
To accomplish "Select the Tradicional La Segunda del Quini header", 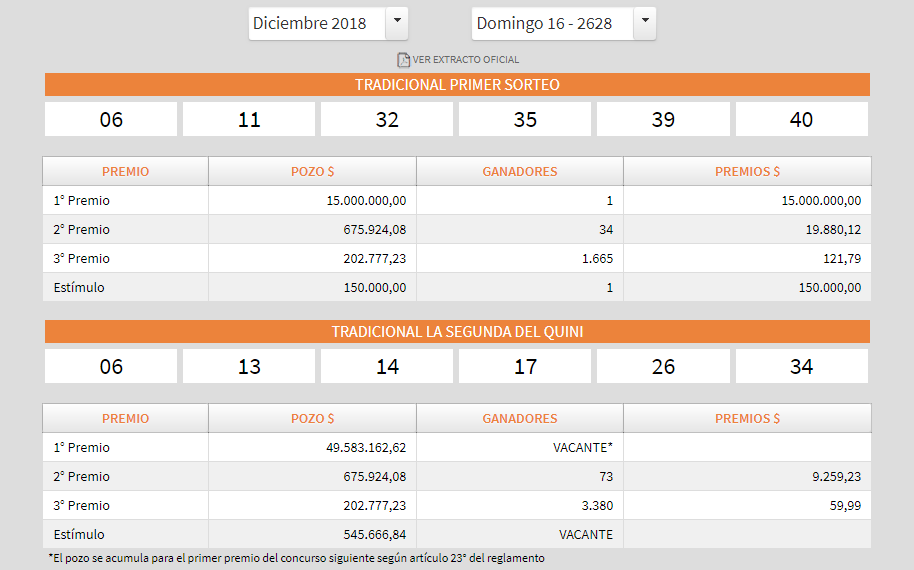I will (457, 332).
